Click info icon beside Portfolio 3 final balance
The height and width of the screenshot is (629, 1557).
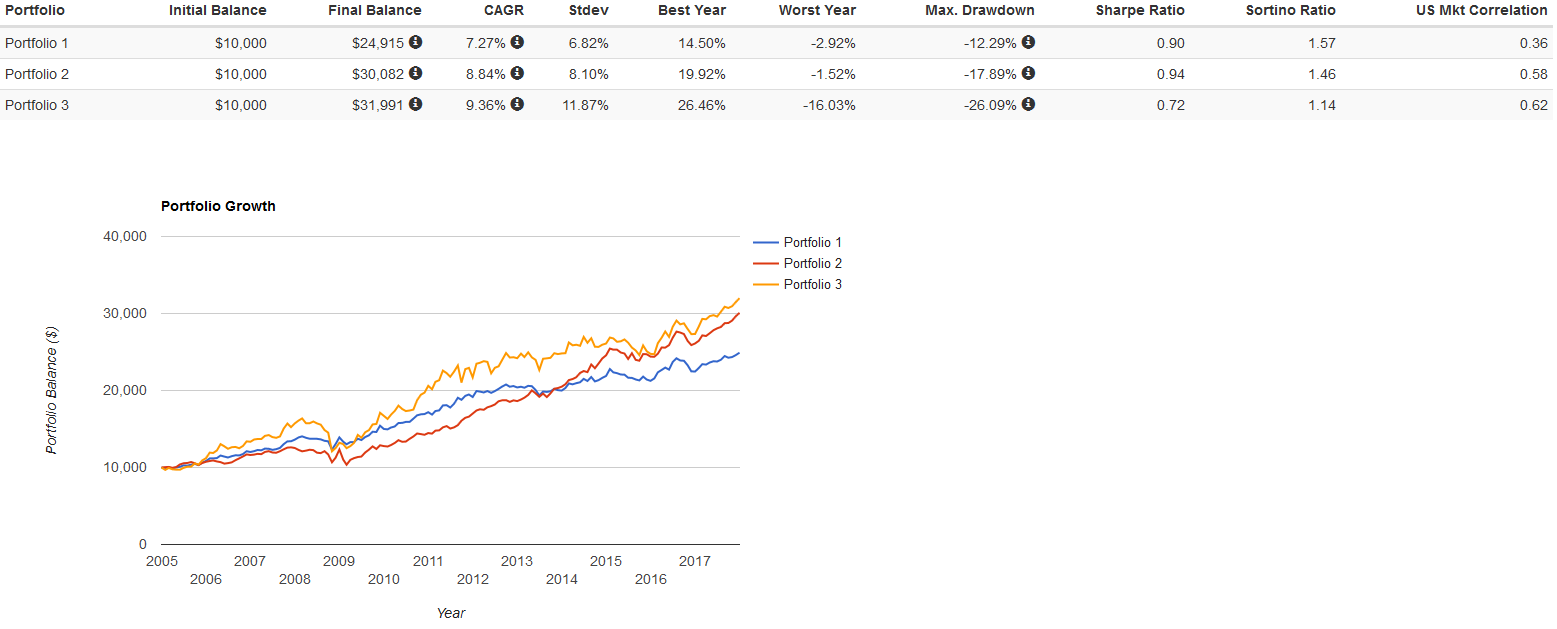pos(415,104)
